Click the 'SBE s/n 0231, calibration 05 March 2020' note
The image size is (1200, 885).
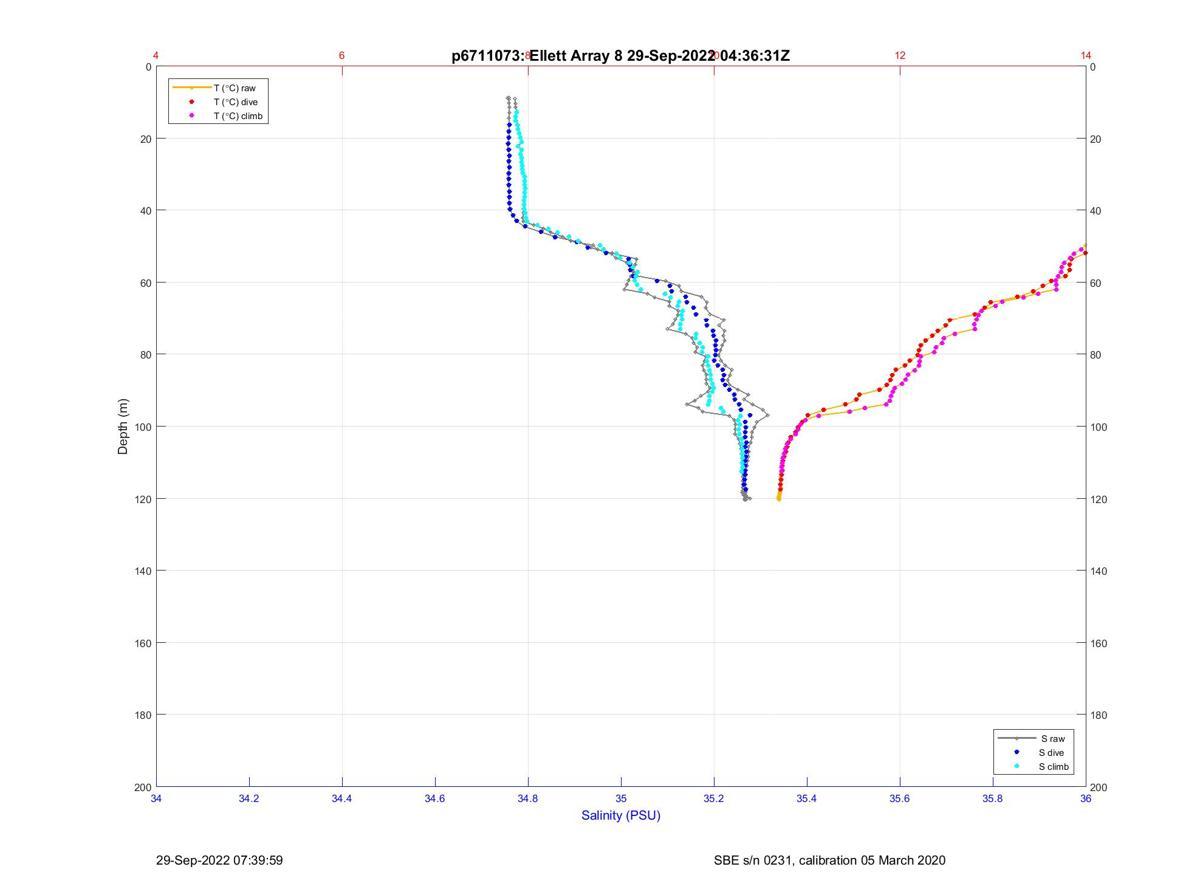pyautogui.click(x=829, y=860)
